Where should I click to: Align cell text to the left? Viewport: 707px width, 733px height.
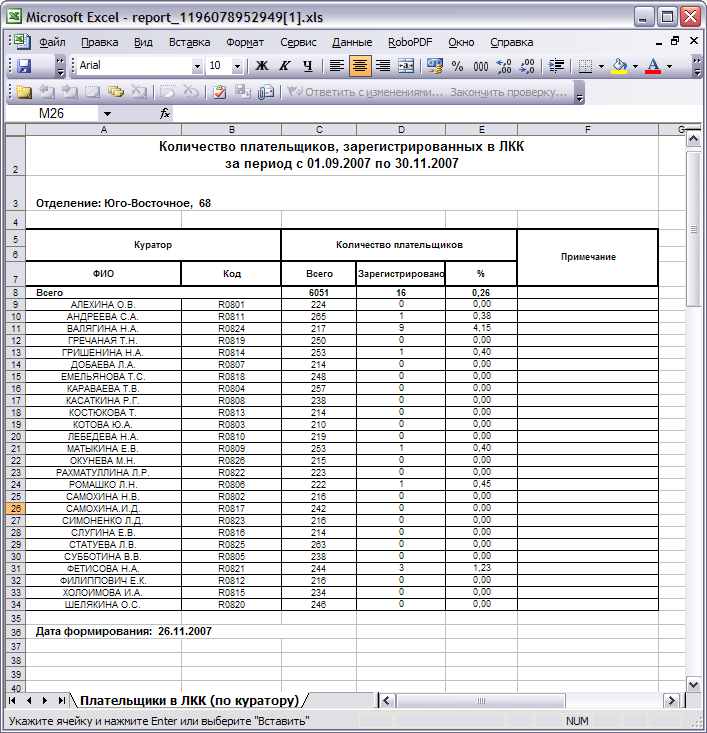tap(337, 66)
